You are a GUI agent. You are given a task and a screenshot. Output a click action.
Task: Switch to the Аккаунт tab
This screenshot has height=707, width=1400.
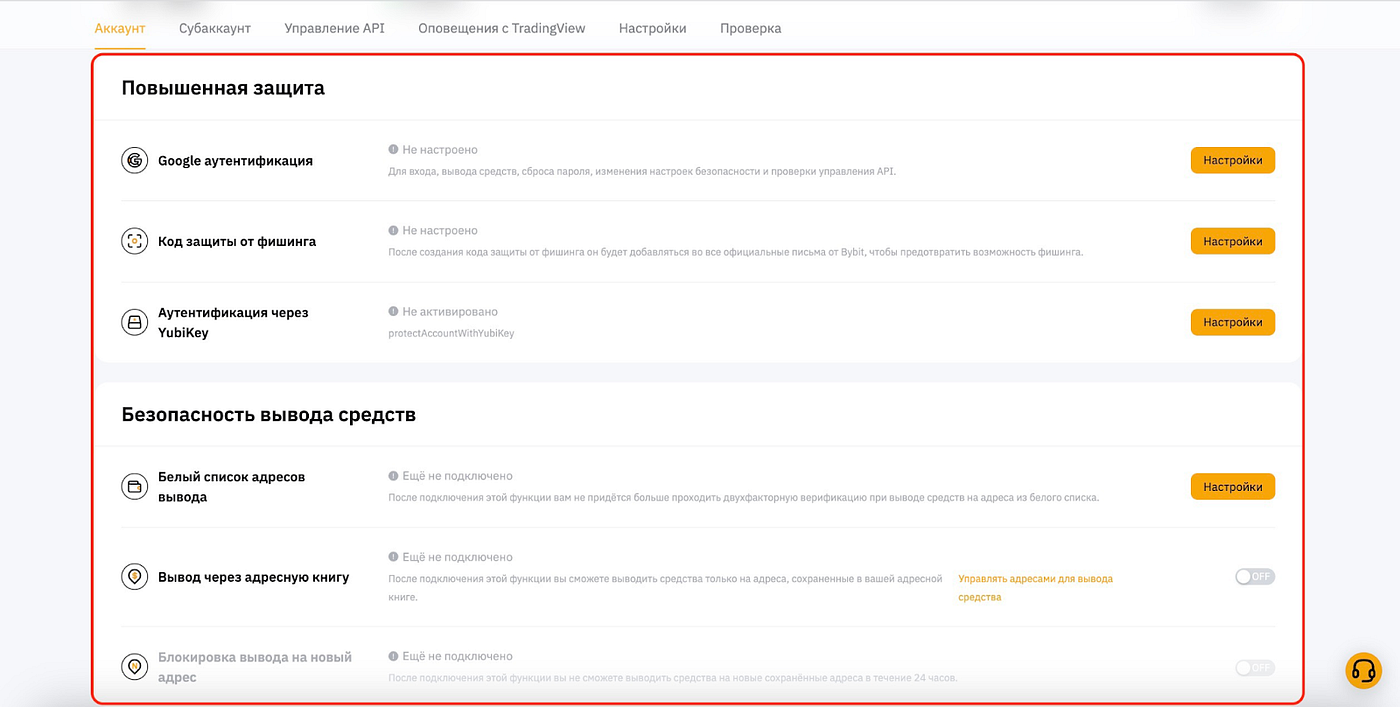(x=120, y=28)
